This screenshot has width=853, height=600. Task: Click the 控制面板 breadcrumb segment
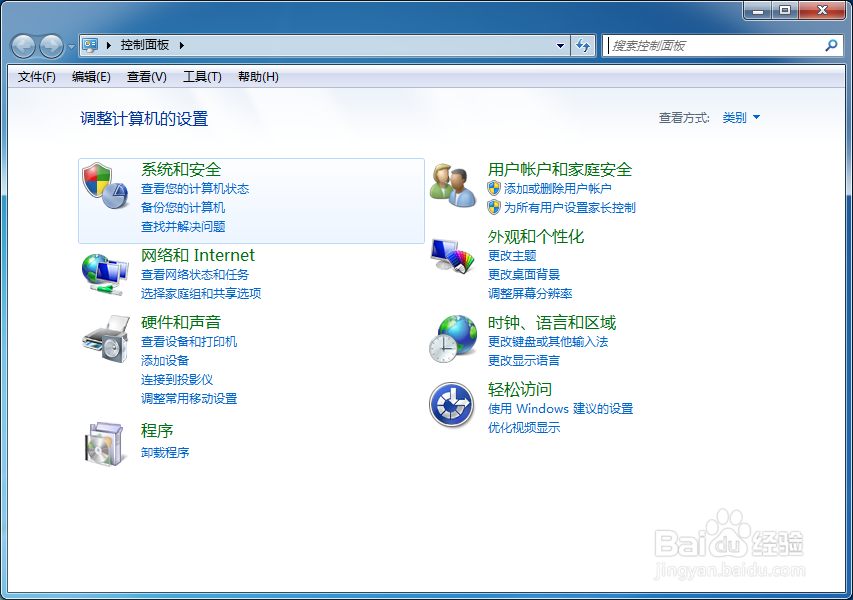pos(145,45)
